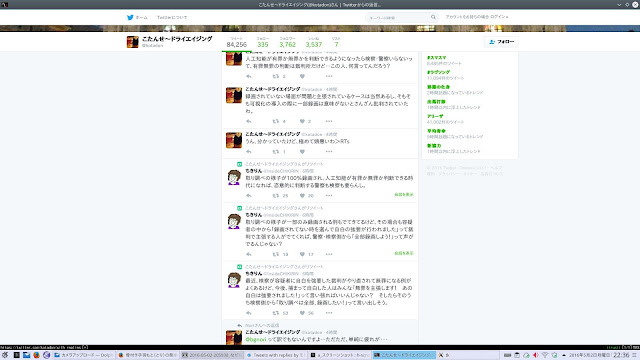Switch to 2016-05-02-205938 taskbar window
Screen dimensions: 640x360
(211, 355)
